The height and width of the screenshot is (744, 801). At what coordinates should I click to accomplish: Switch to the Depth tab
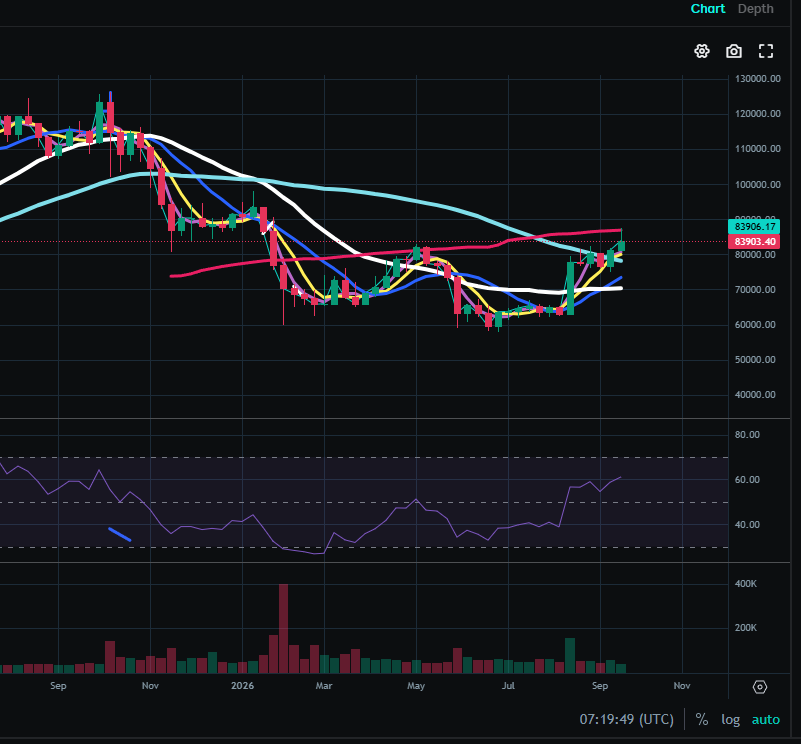pyautogui.click(x=756, y=9)
